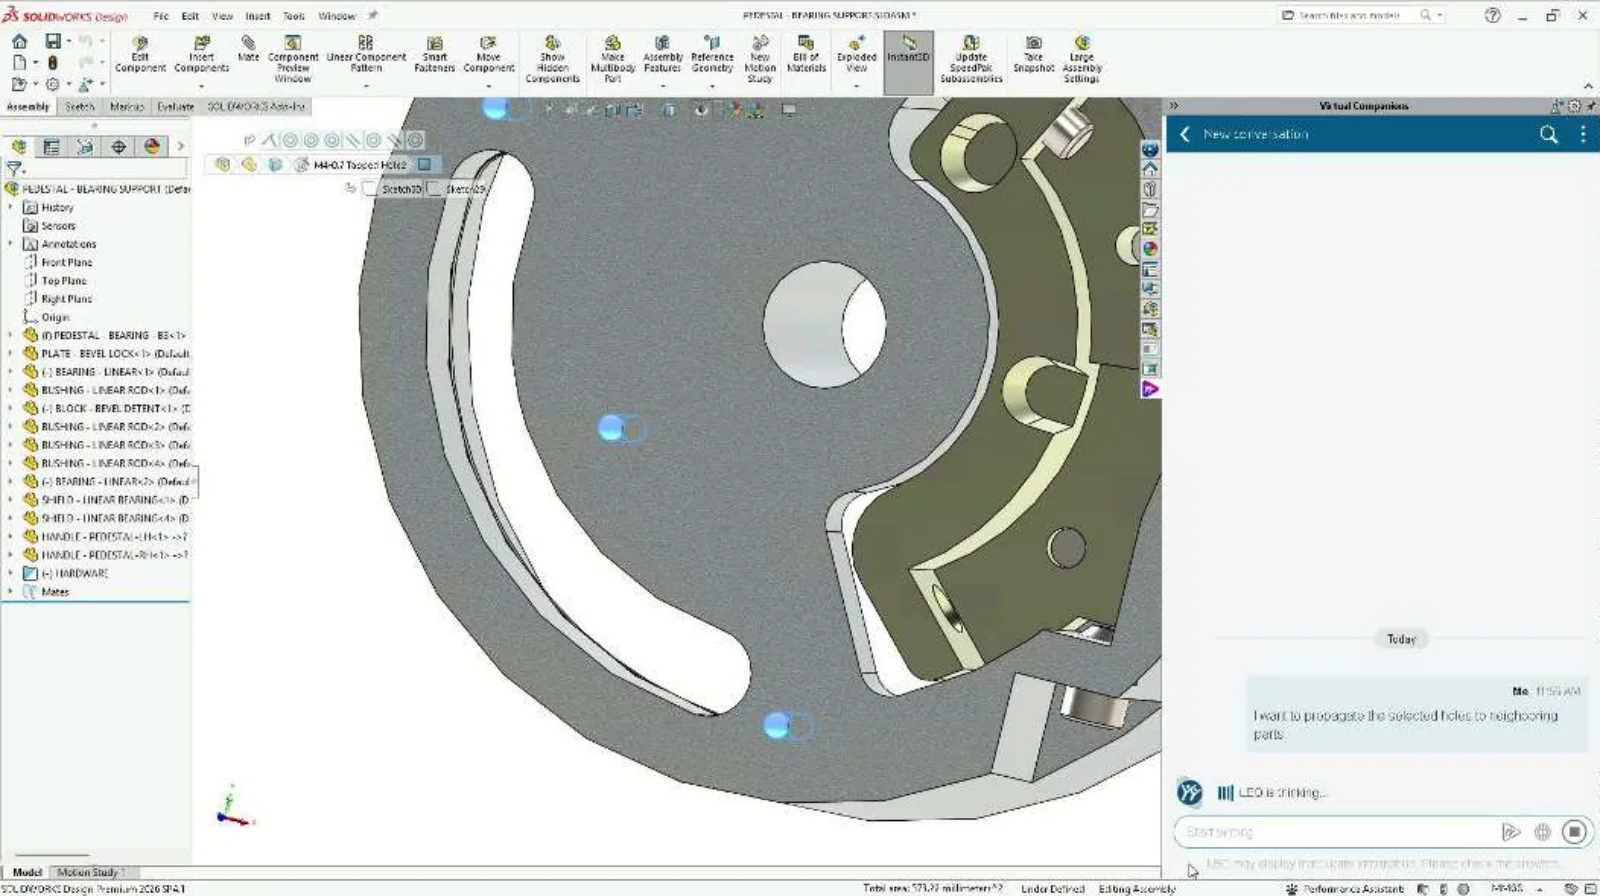Open the ConfigurationManager tab icon

[x=85, y=147]
